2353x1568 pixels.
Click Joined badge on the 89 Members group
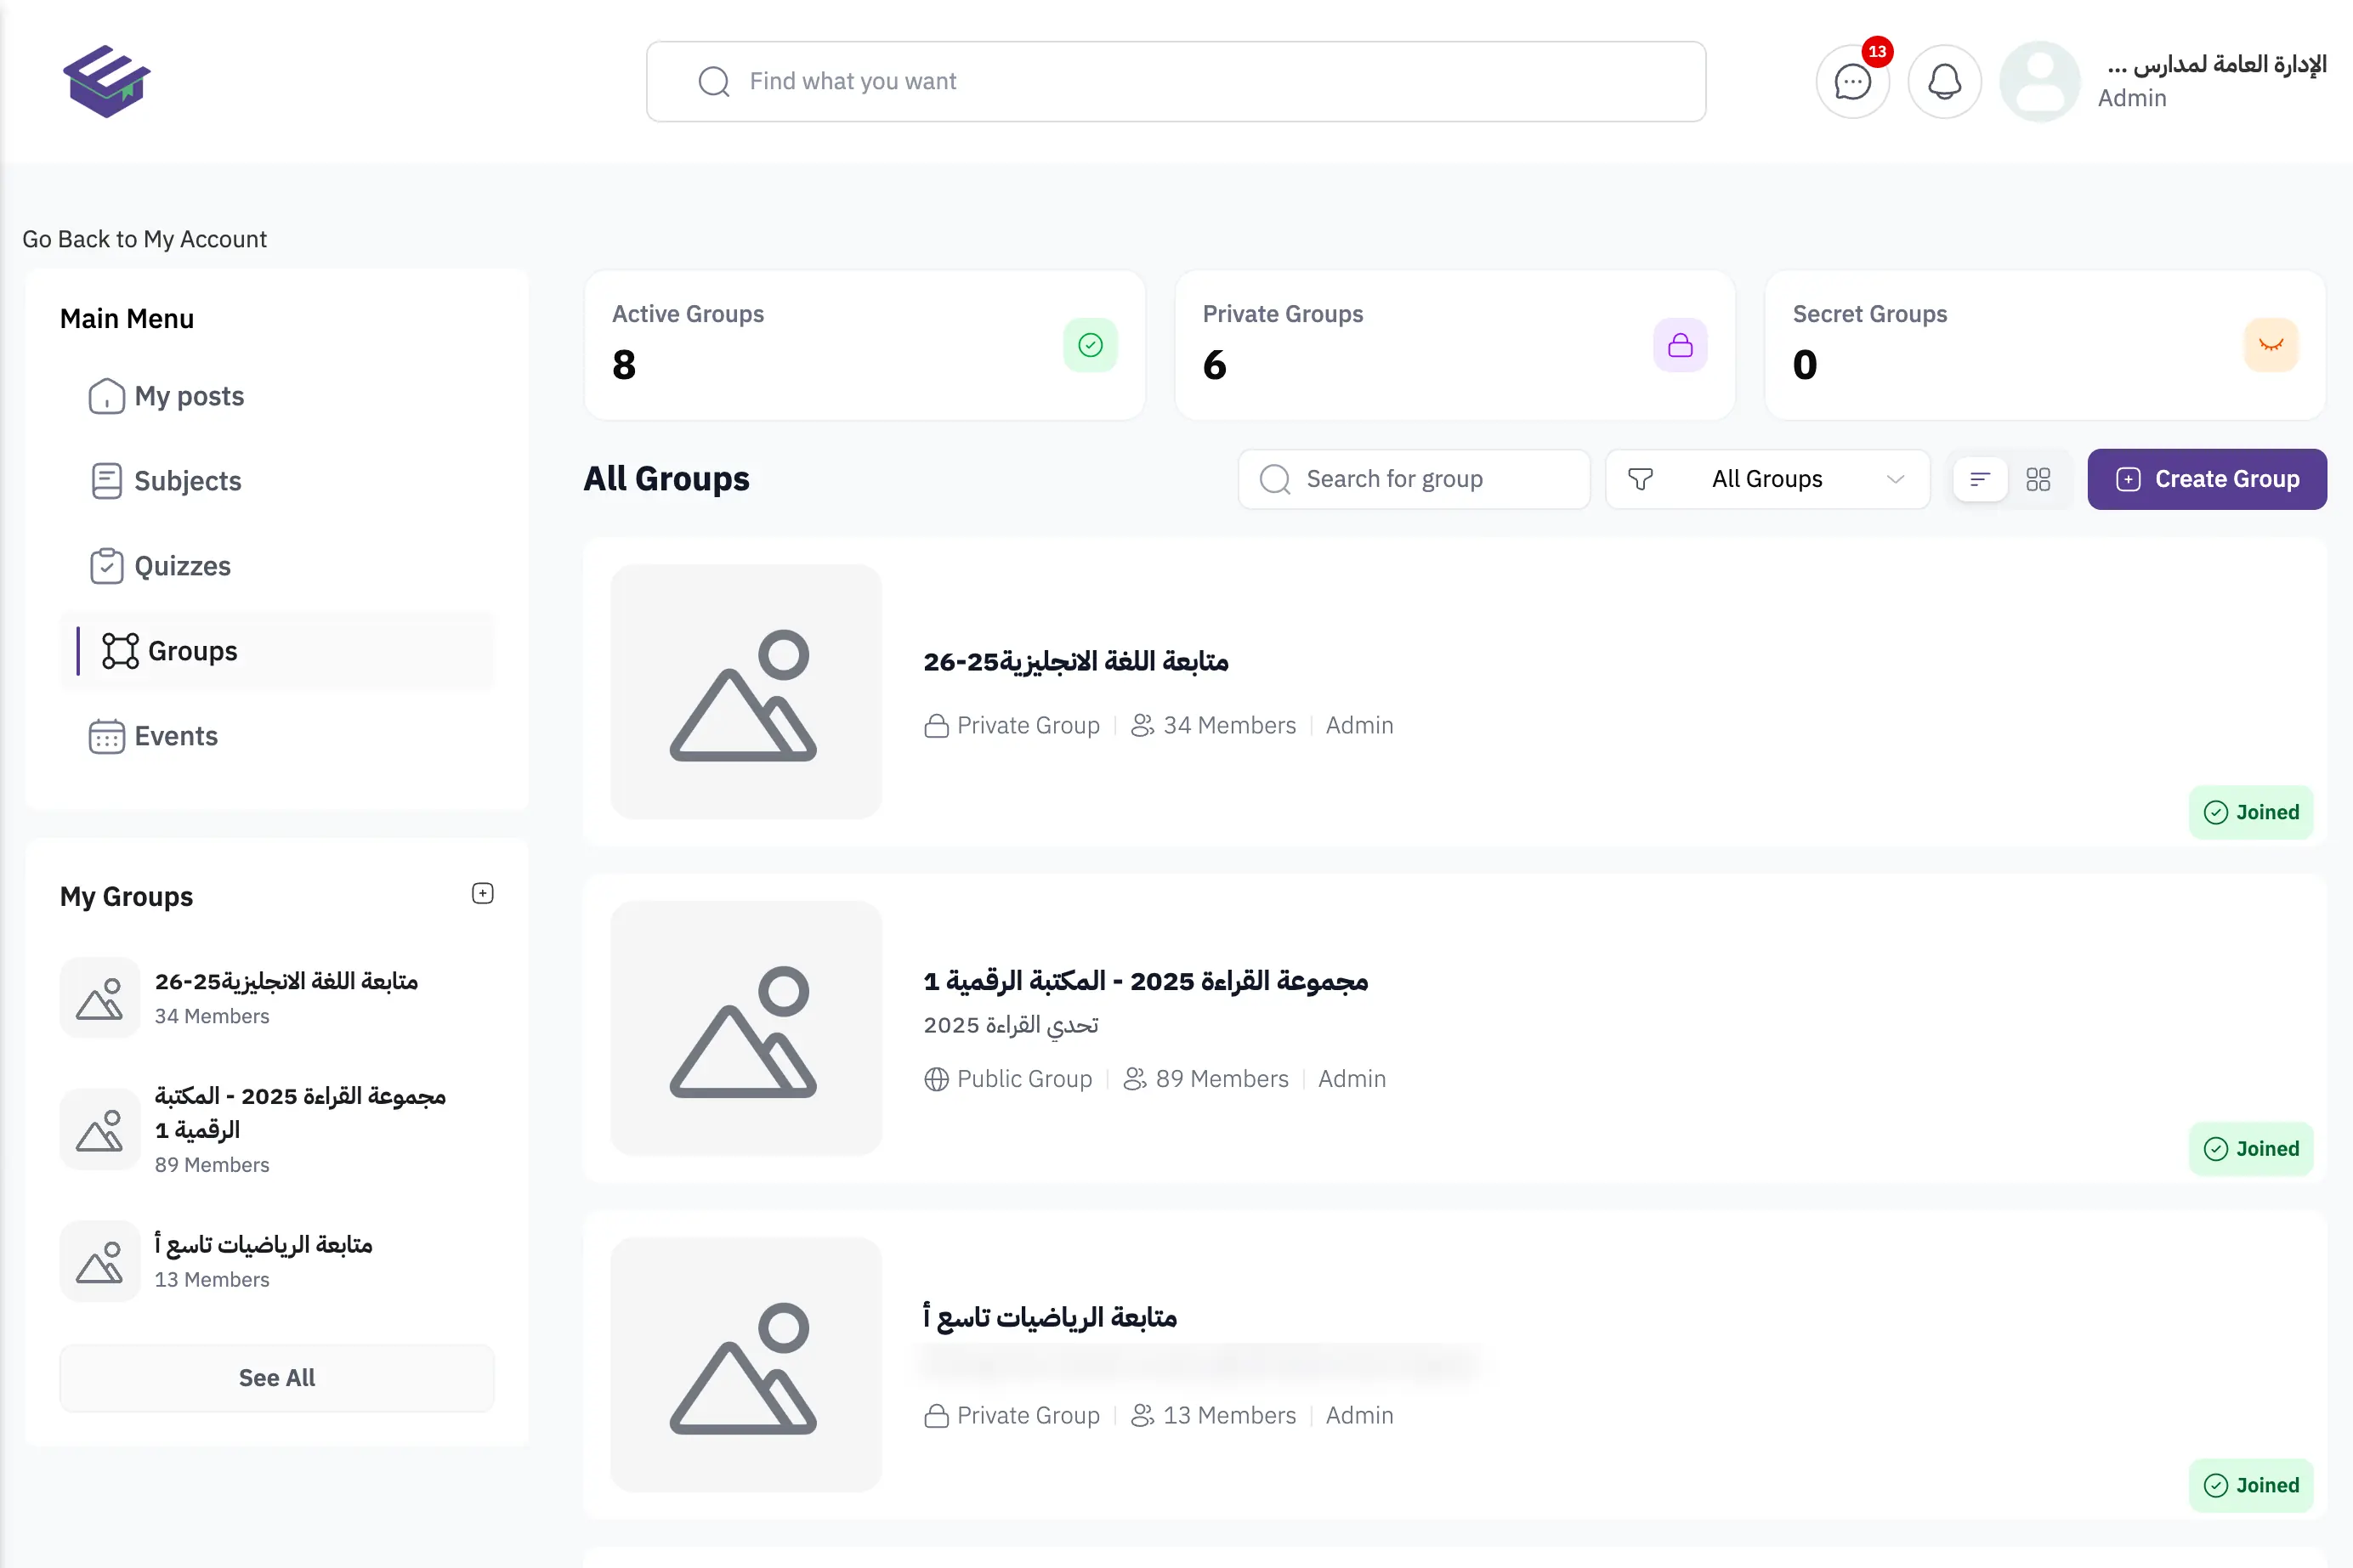point(2251,1148)
